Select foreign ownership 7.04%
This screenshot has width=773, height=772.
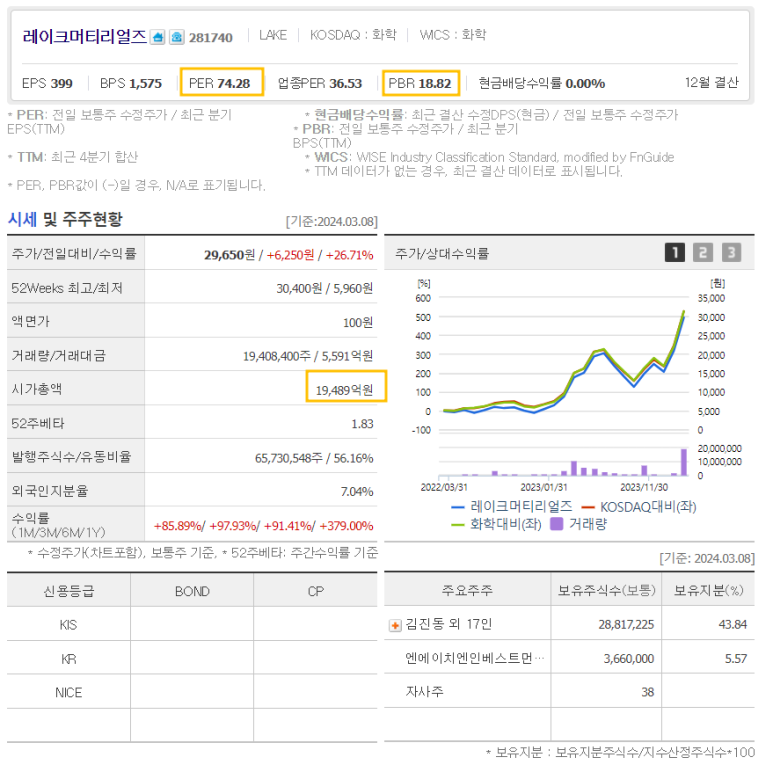[357, 491]
